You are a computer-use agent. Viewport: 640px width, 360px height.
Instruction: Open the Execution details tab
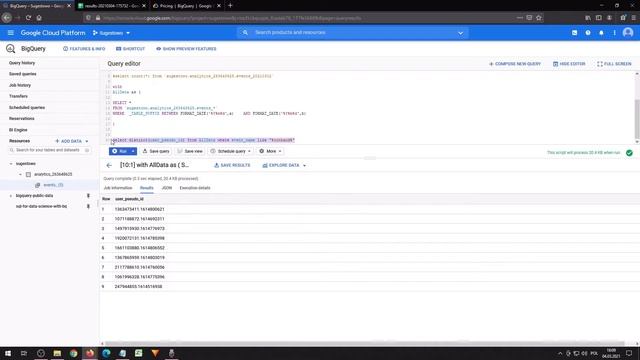coord(195,188)
